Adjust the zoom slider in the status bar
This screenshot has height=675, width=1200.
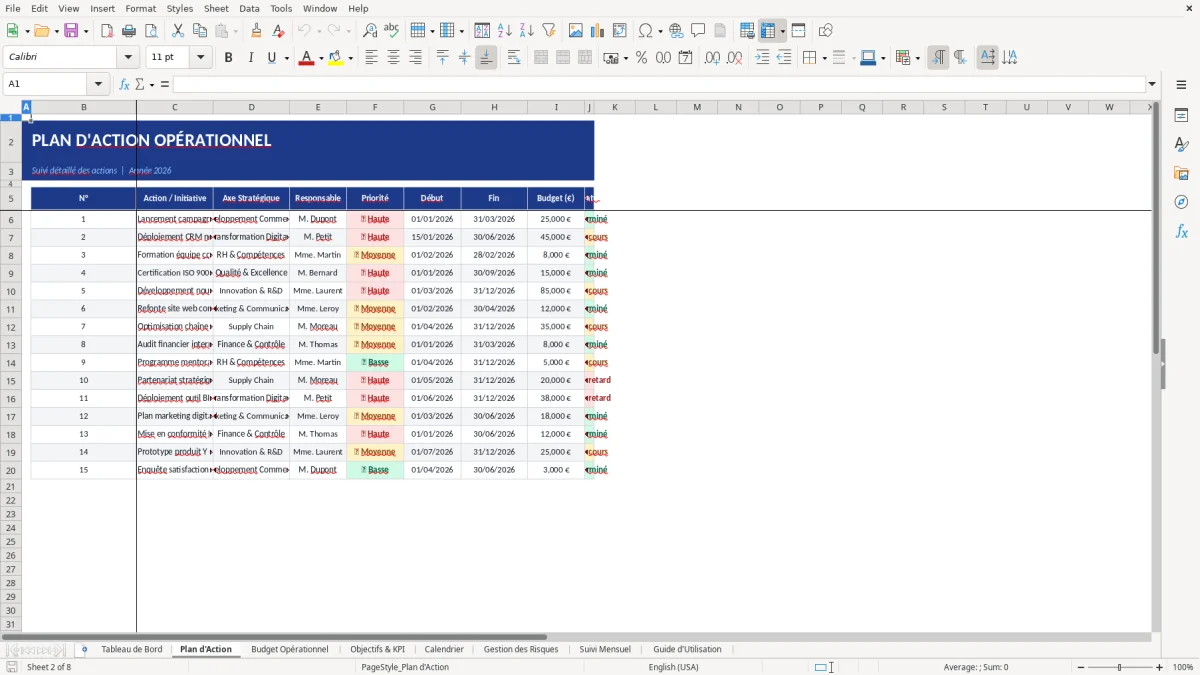(x=1118, y=667)
